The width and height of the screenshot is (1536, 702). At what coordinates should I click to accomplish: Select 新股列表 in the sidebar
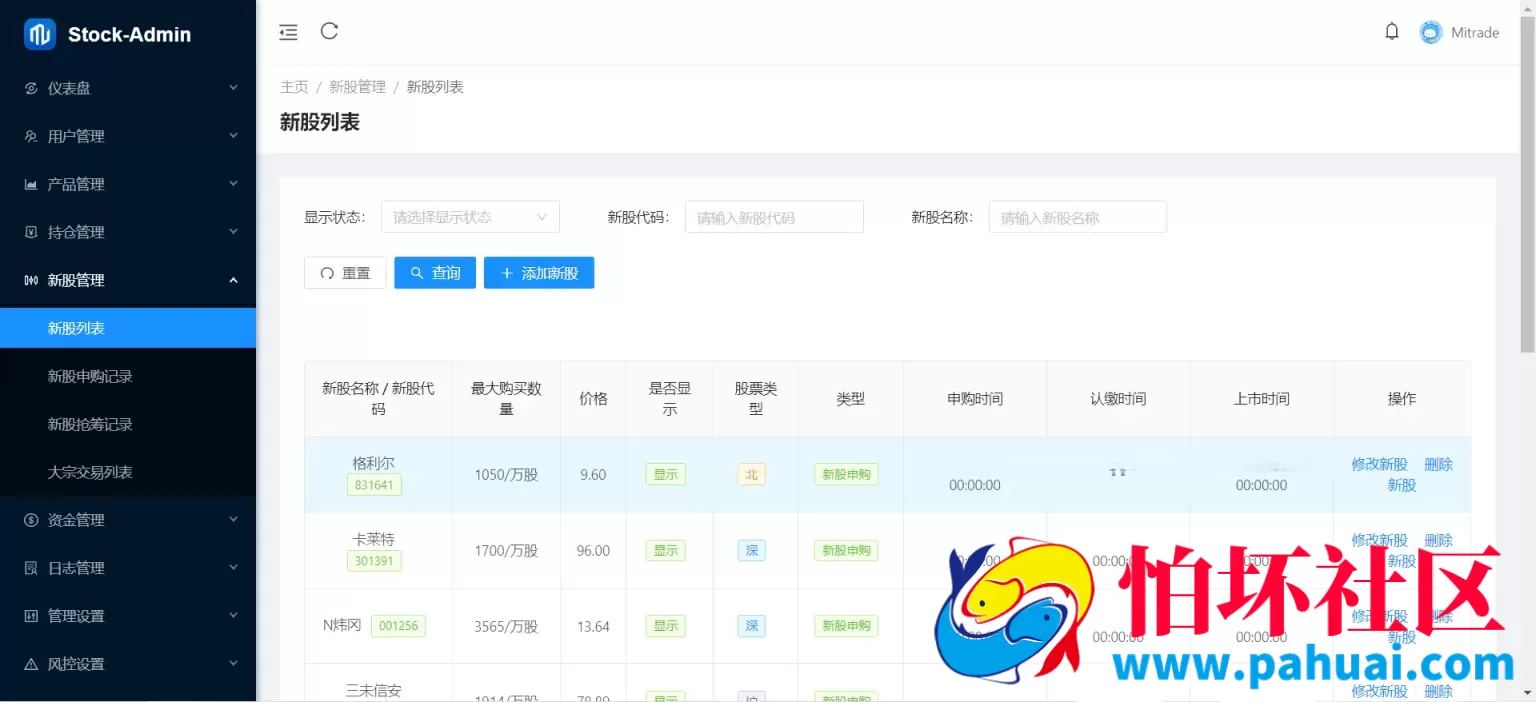pos(128,328)
